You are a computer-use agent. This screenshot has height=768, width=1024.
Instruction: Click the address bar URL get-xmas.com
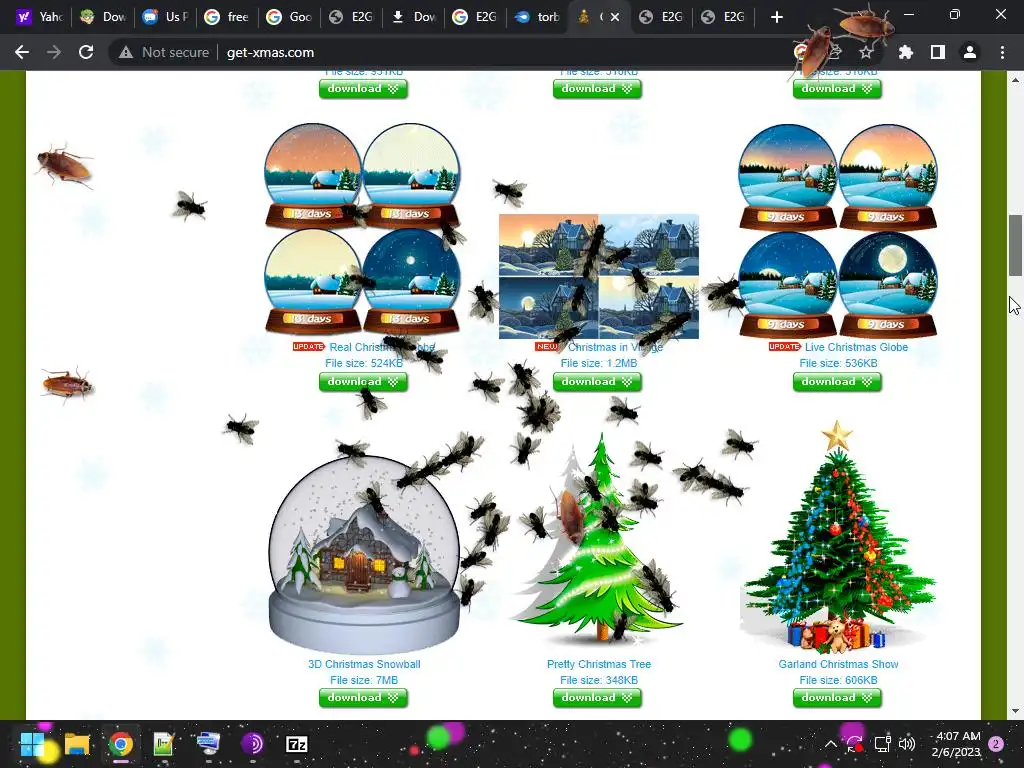click(x=270, y=52)
